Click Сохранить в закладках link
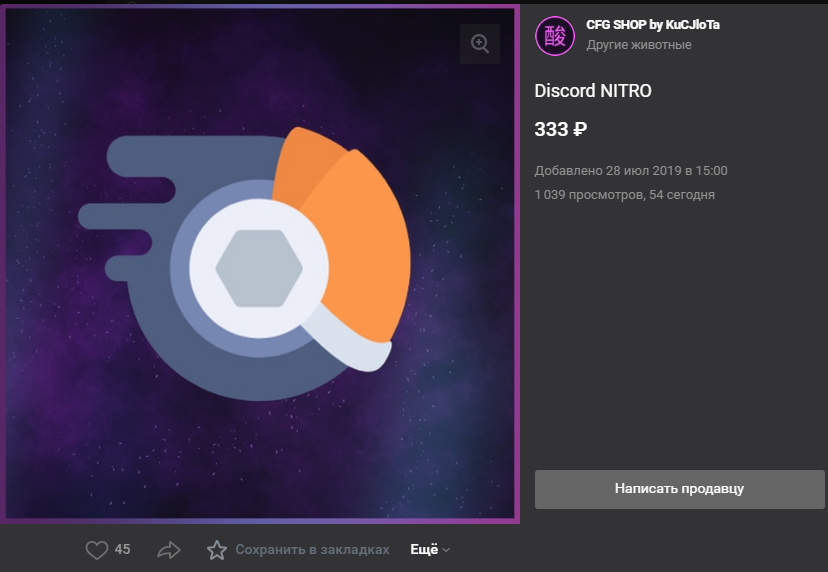Viewport: 828px width, 572px height. pos(312,550)
